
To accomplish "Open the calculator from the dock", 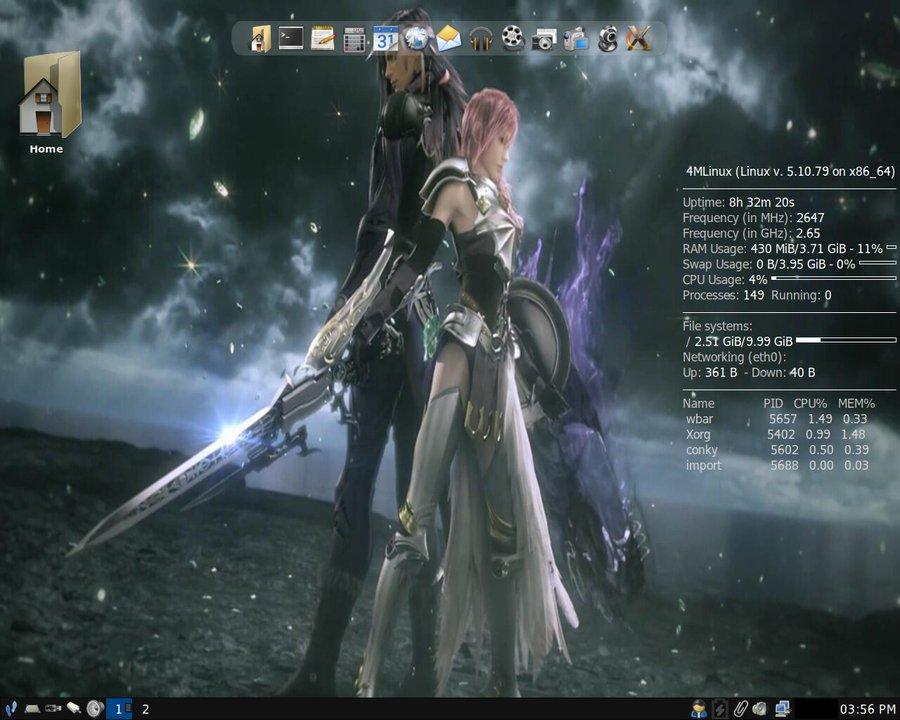I will (354, 40).
